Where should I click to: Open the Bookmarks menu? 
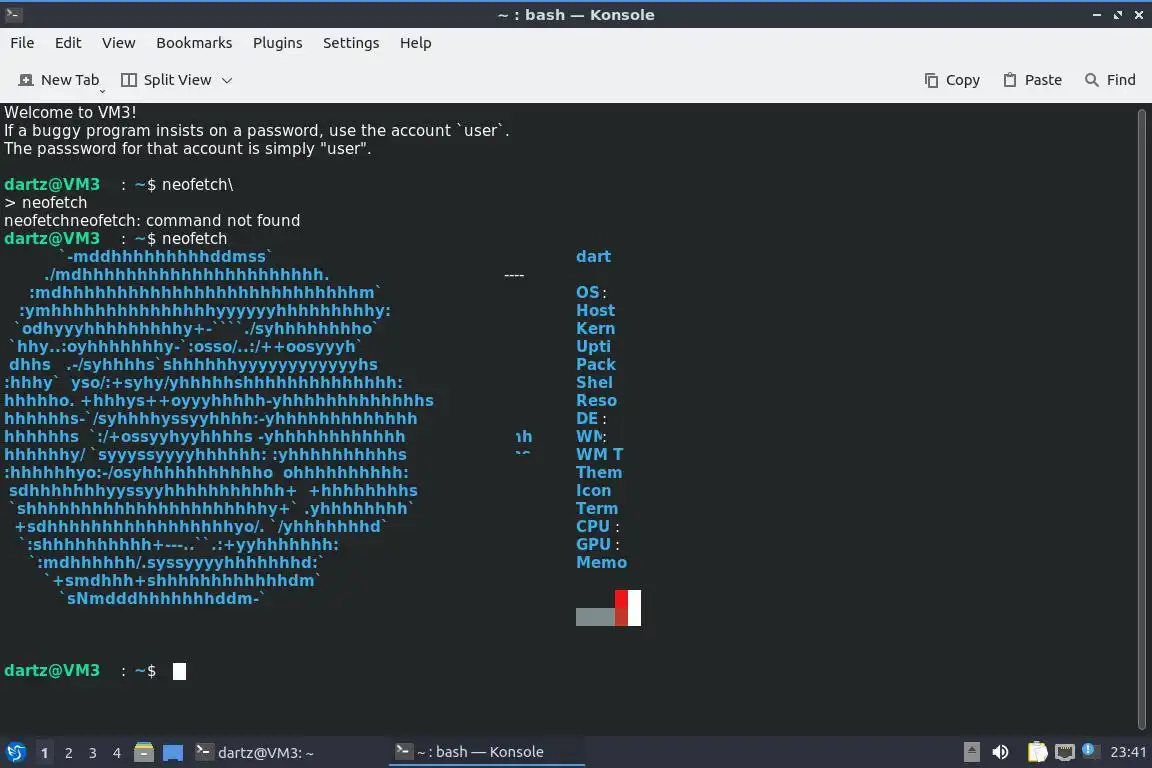click(194, 43)
